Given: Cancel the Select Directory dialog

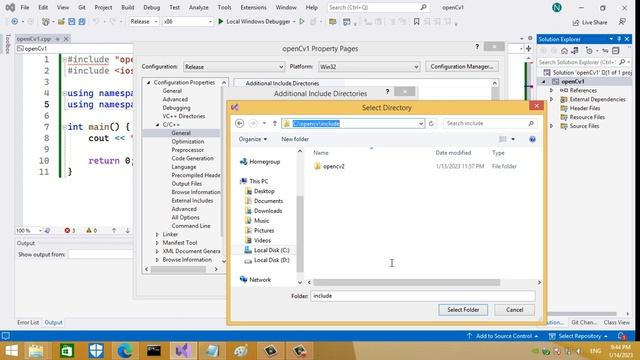Looking at the screenshot, I should 514,310.
